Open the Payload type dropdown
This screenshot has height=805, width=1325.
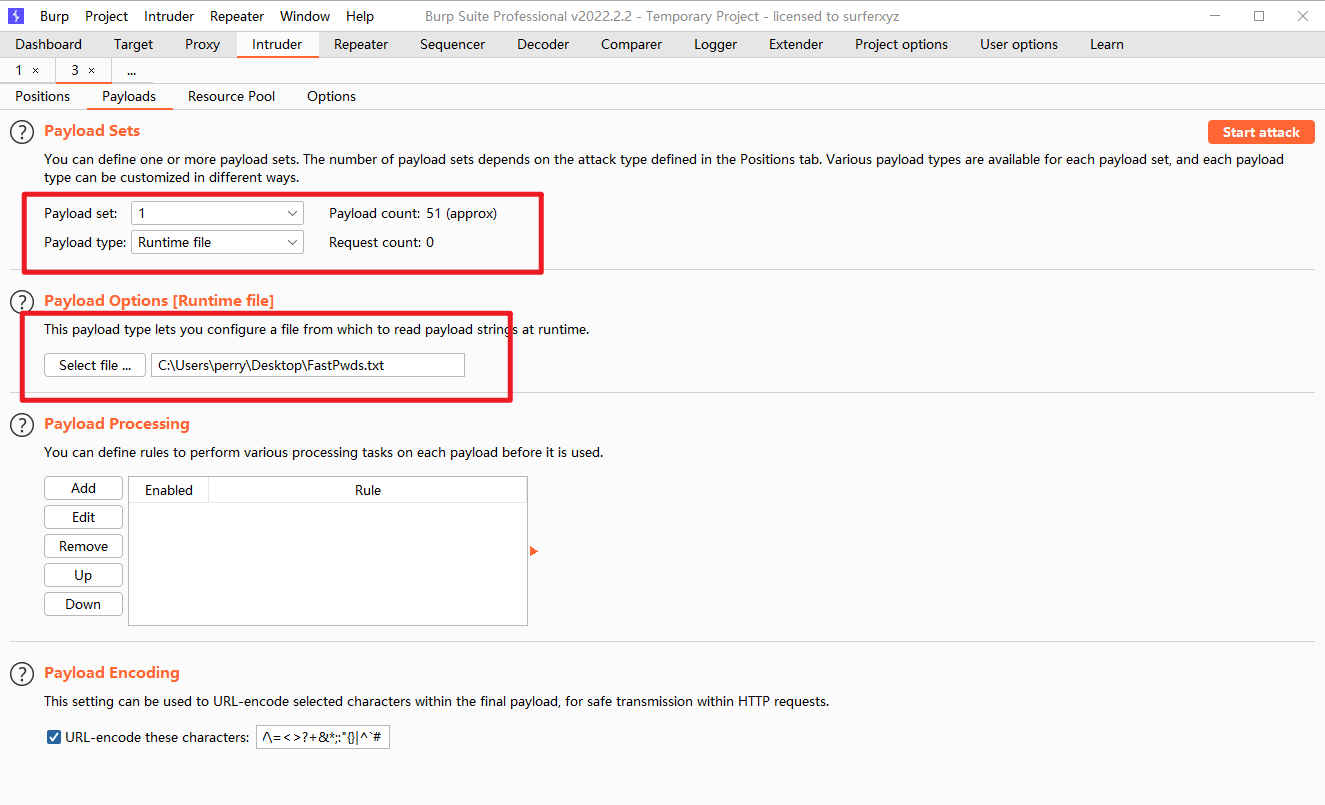click(217, 242)
